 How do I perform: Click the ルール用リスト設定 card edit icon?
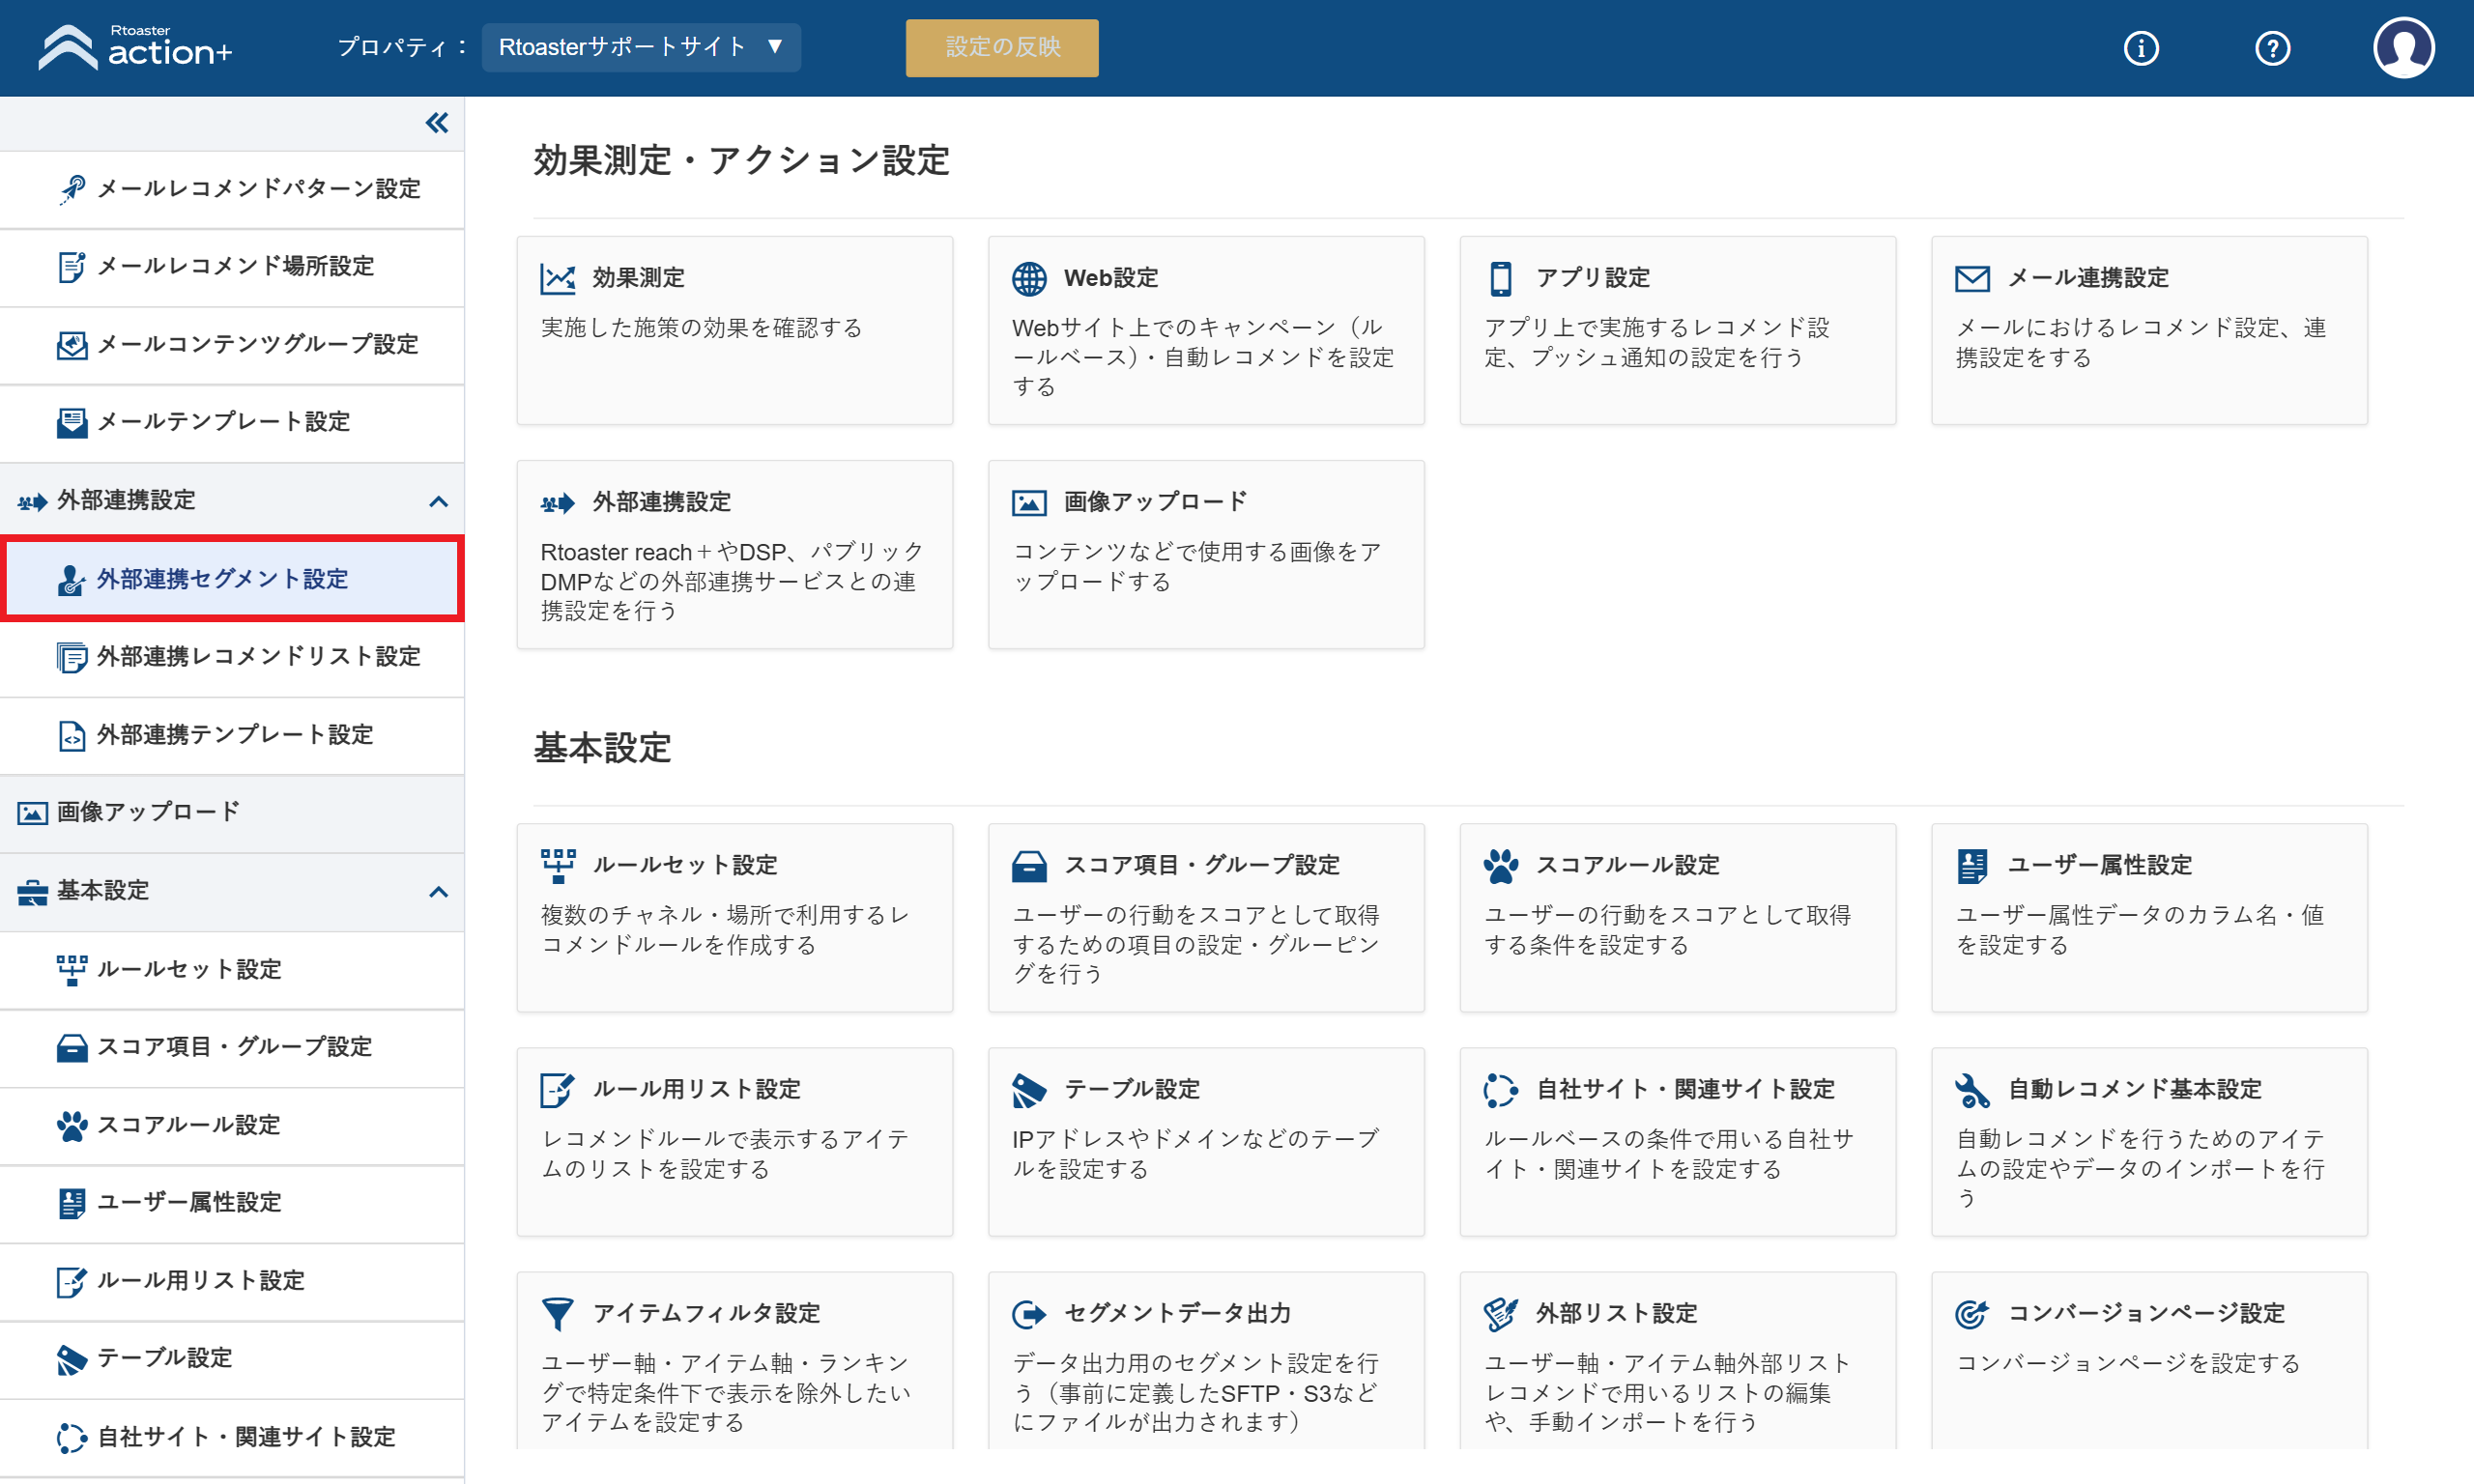tap(557, 1090)
